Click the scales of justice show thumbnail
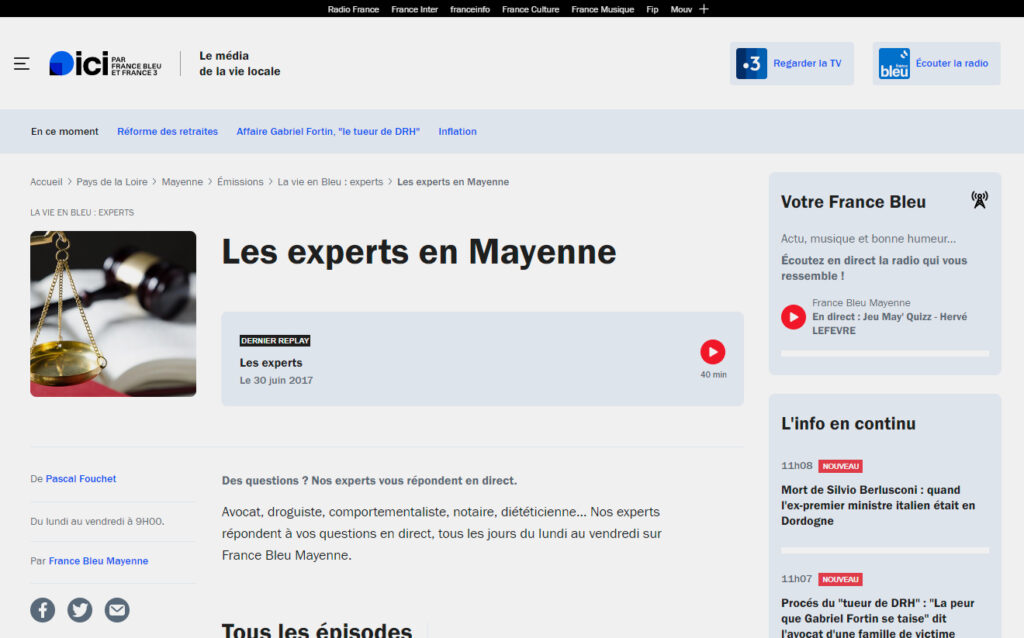 point(113,313)
